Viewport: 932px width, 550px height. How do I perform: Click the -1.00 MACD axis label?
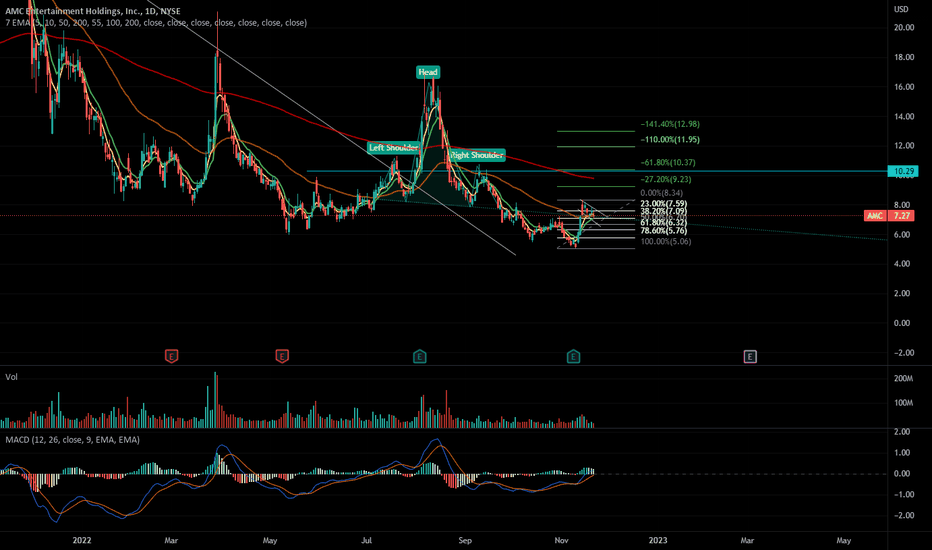tap(902, 495)
